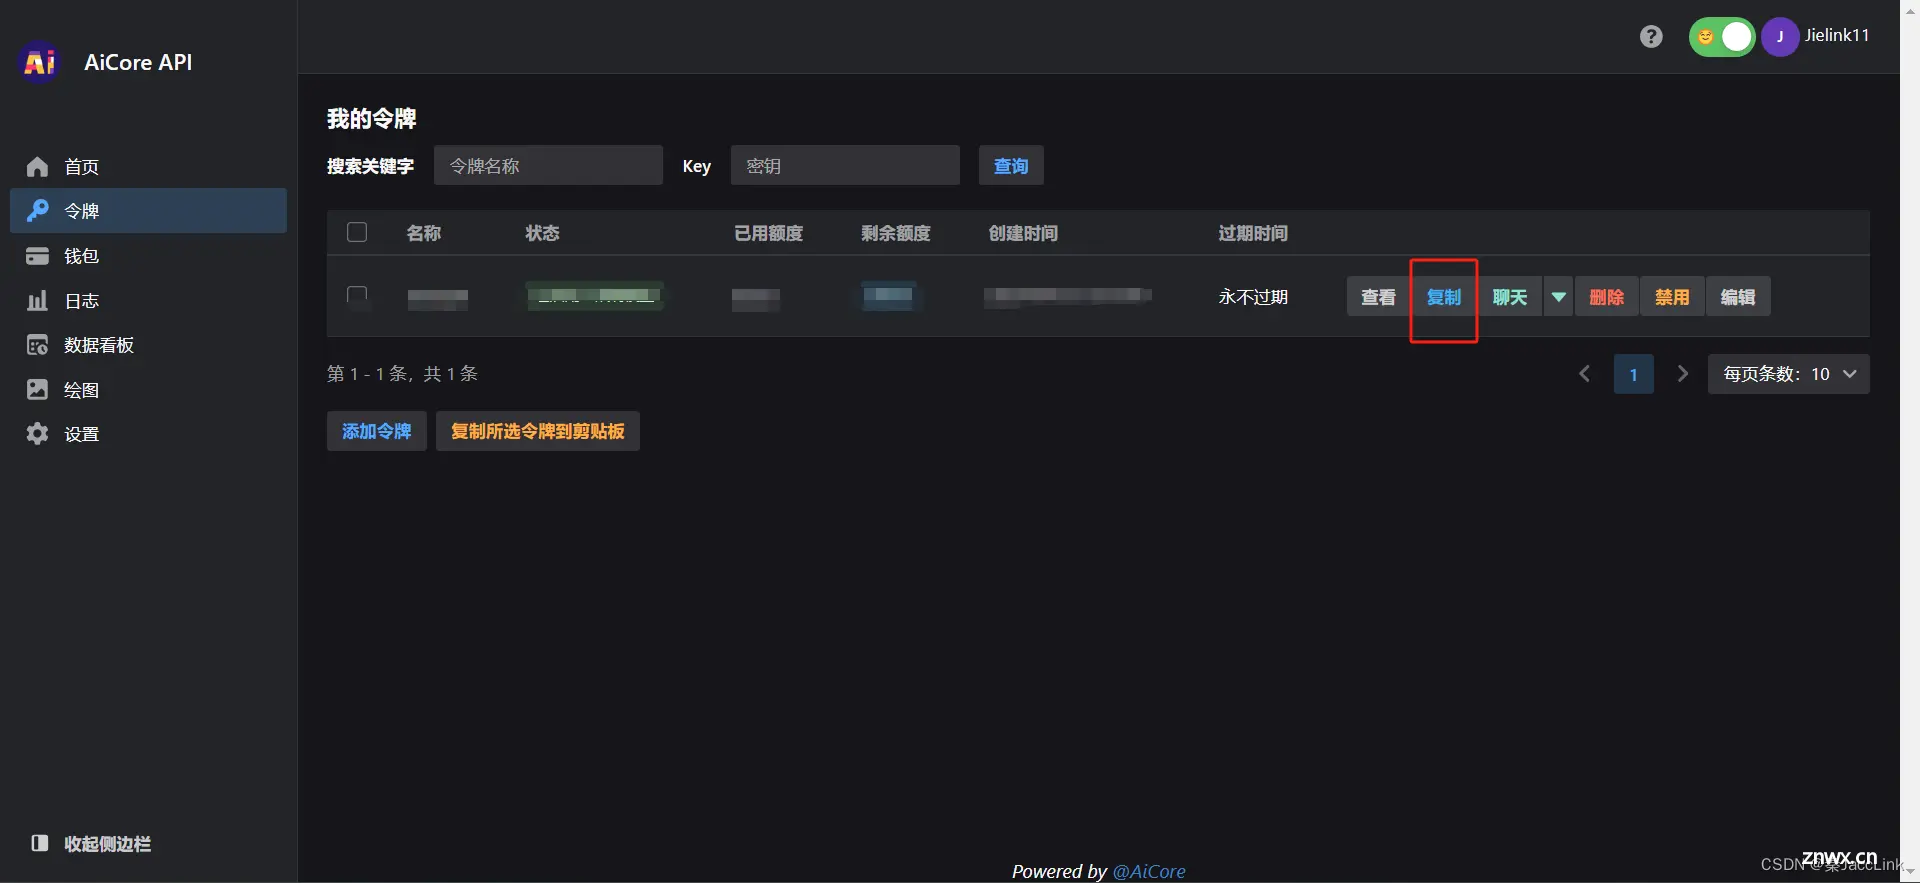Open 绘图 menu item
The image size is (1920, 883).
coord(148,389)
